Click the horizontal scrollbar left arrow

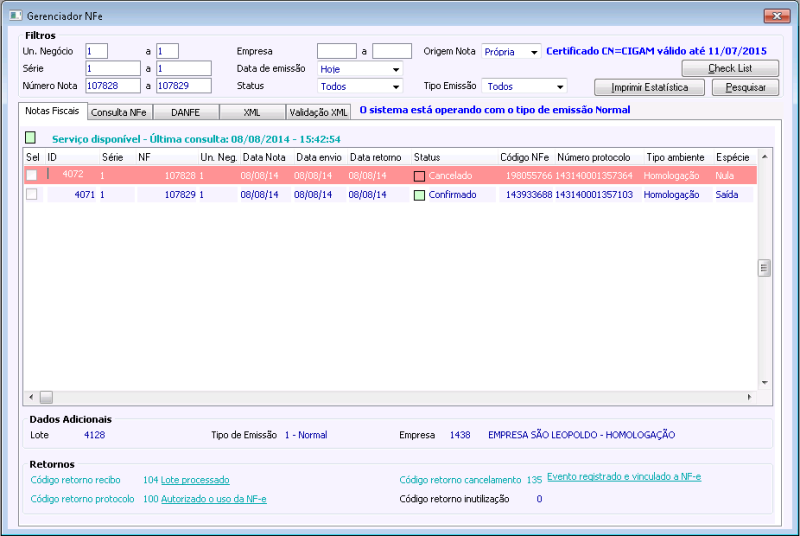point(31,397)
